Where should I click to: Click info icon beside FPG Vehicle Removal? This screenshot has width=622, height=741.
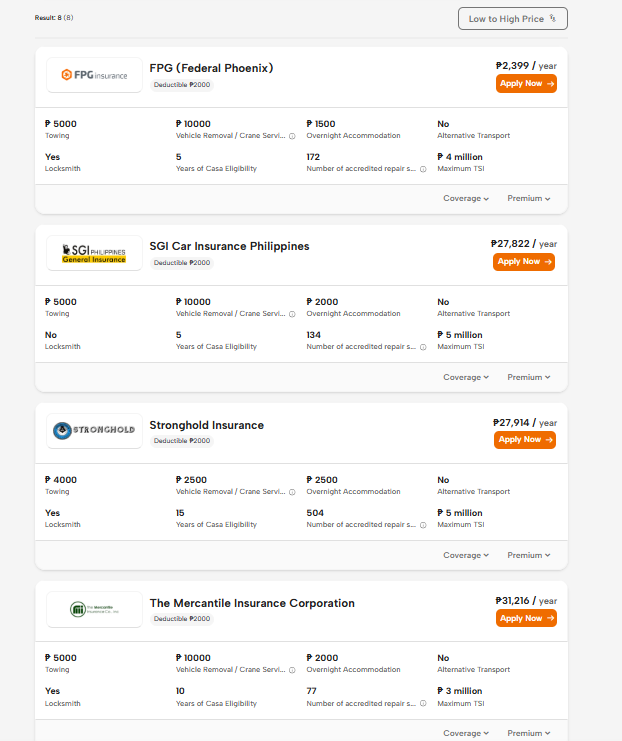tap(292, 136)
